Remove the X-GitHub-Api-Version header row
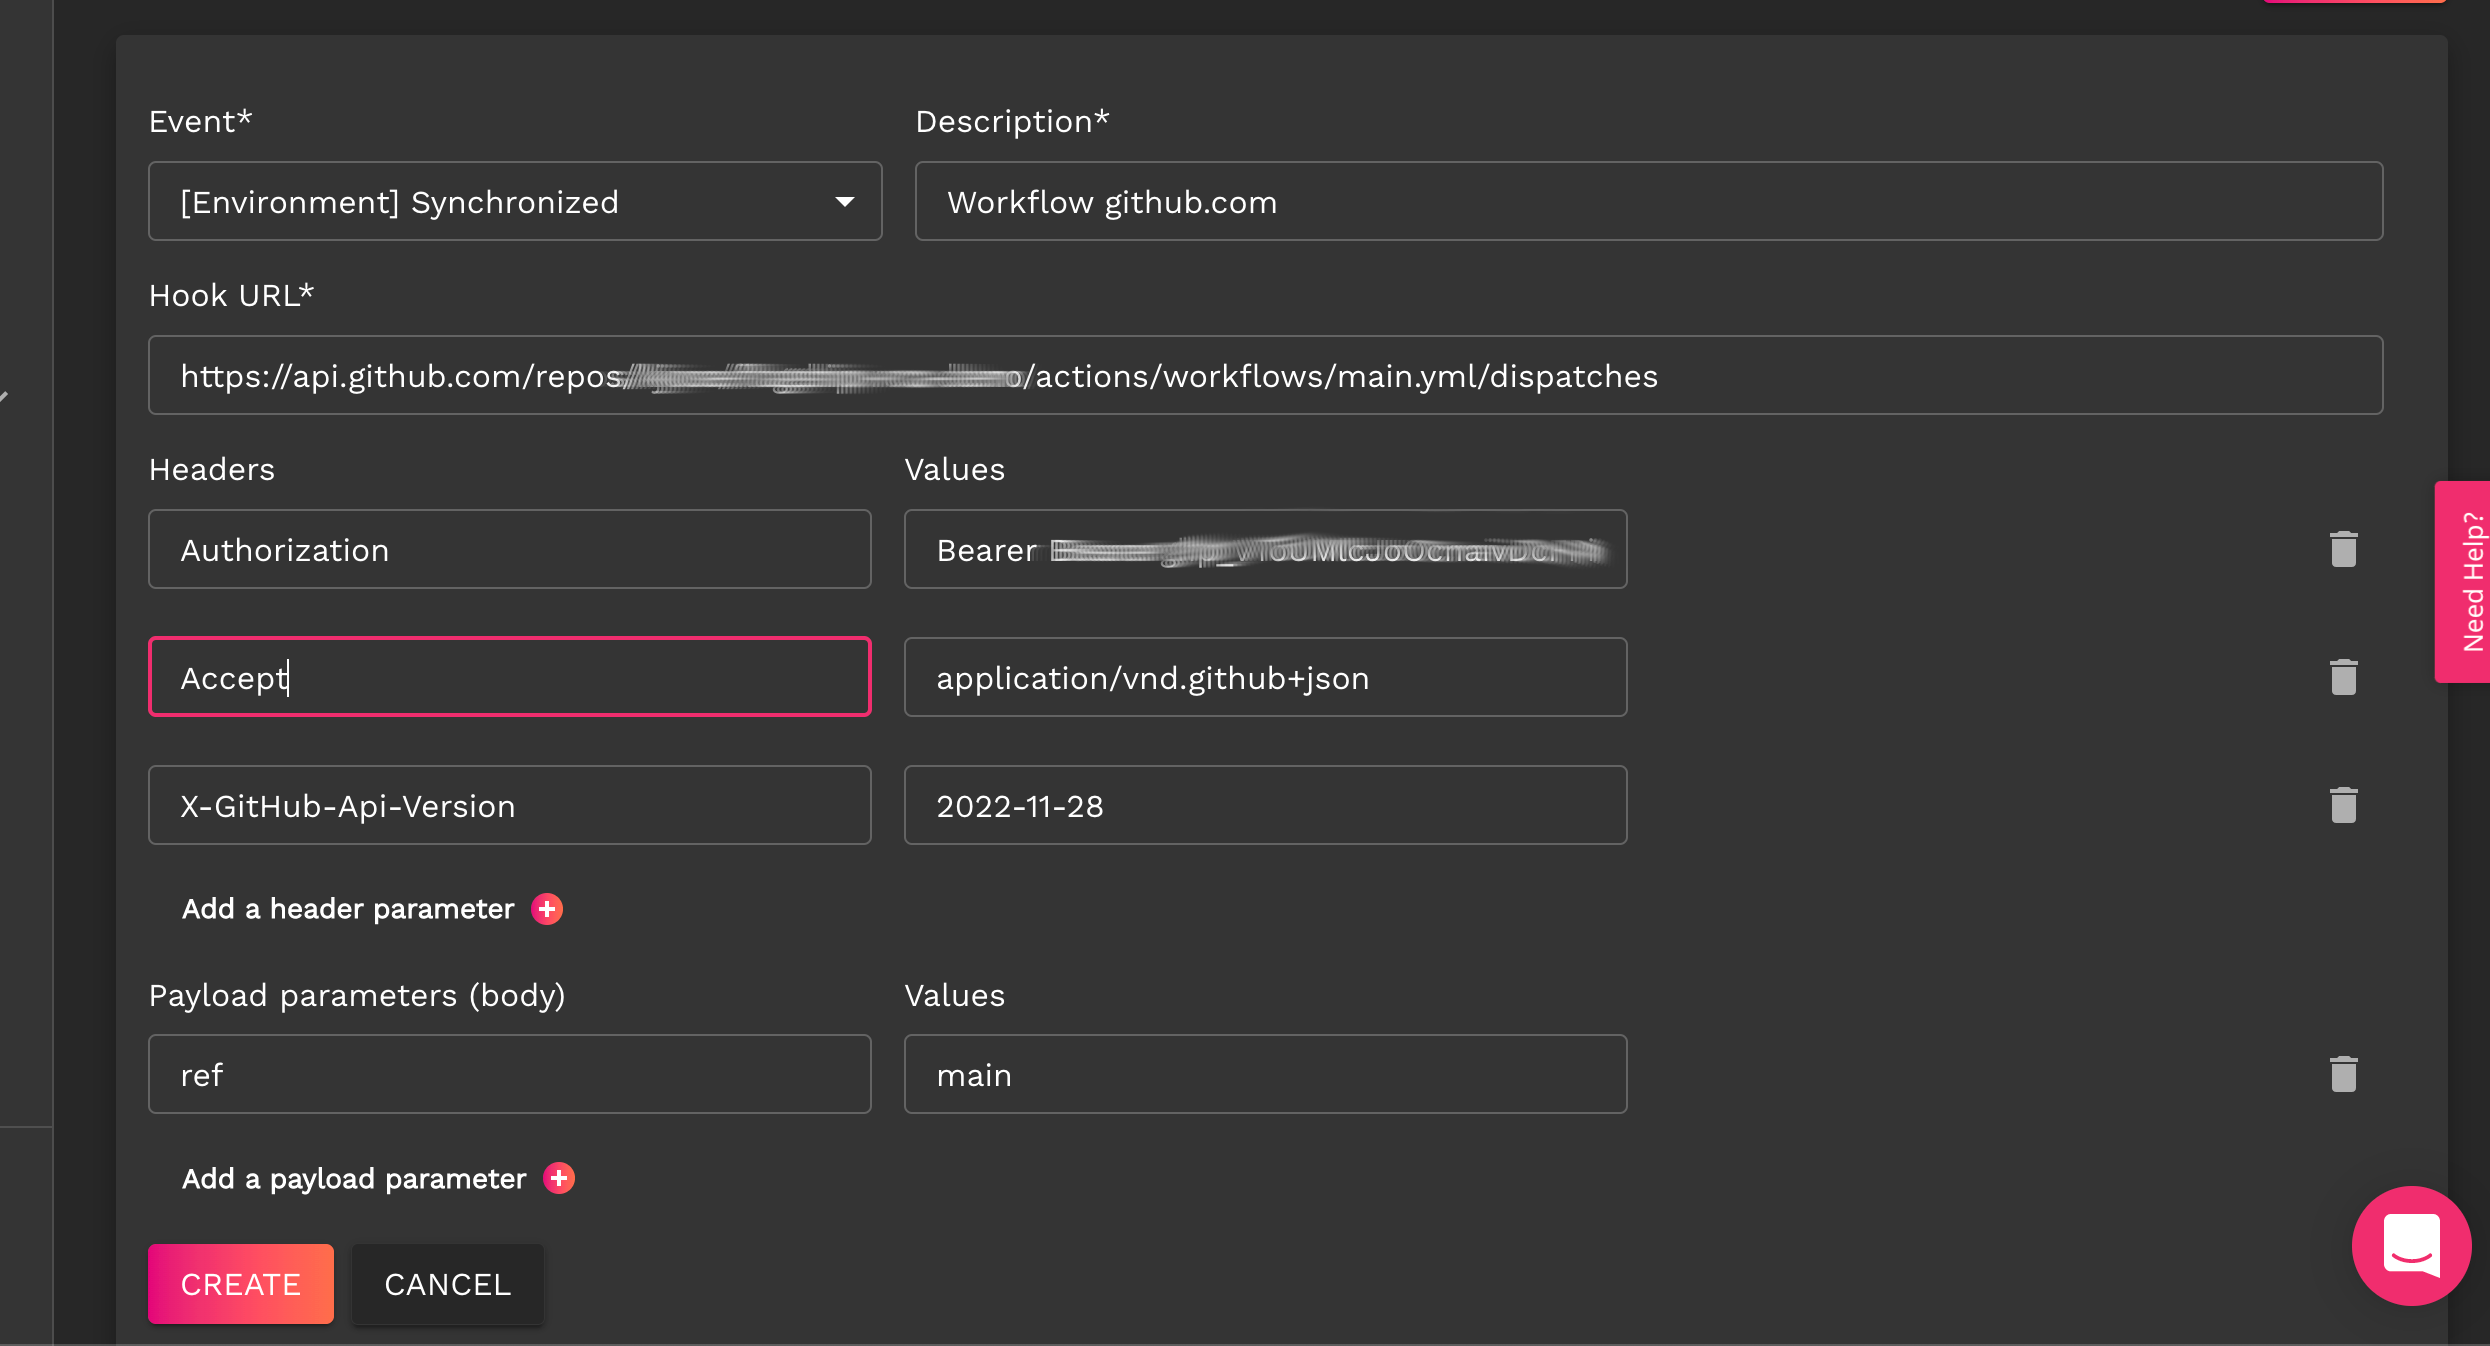2490x1346 pixels. (x=2343, y=805)
